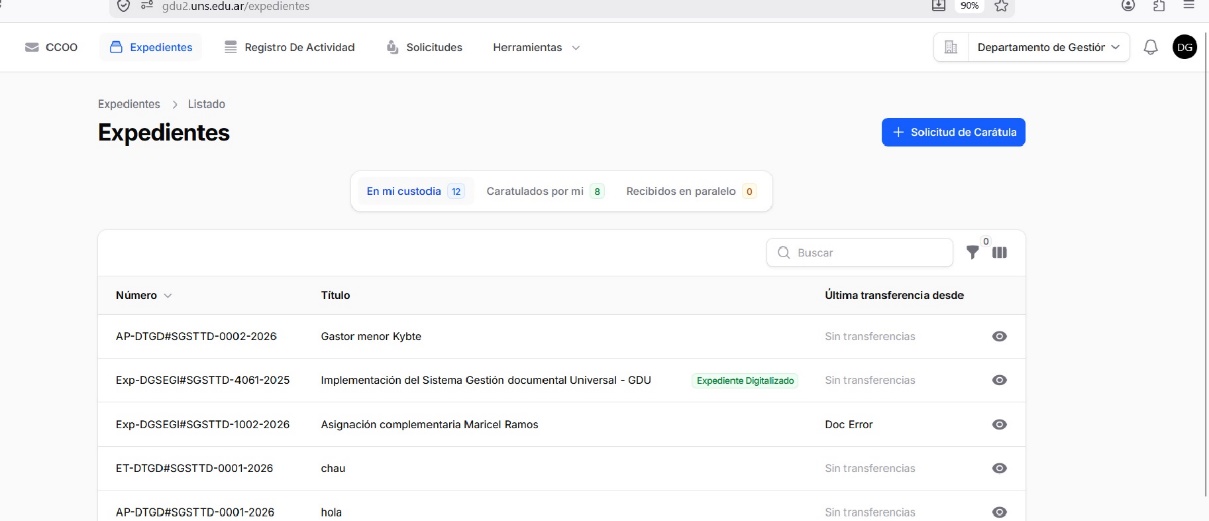Open the CCOO mail section

click(x=51, y=47)
